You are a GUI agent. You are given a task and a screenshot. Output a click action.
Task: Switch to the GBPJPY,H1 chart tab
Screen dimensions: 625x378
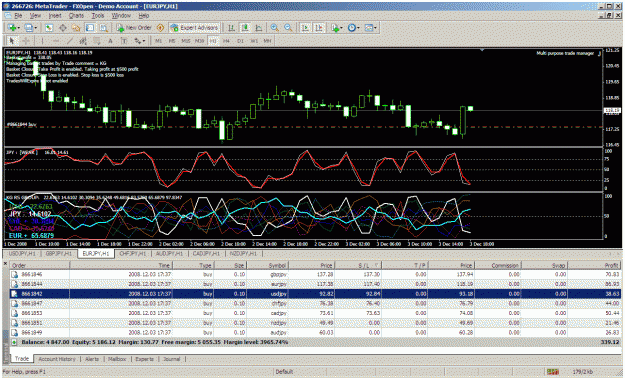[59, 254]
